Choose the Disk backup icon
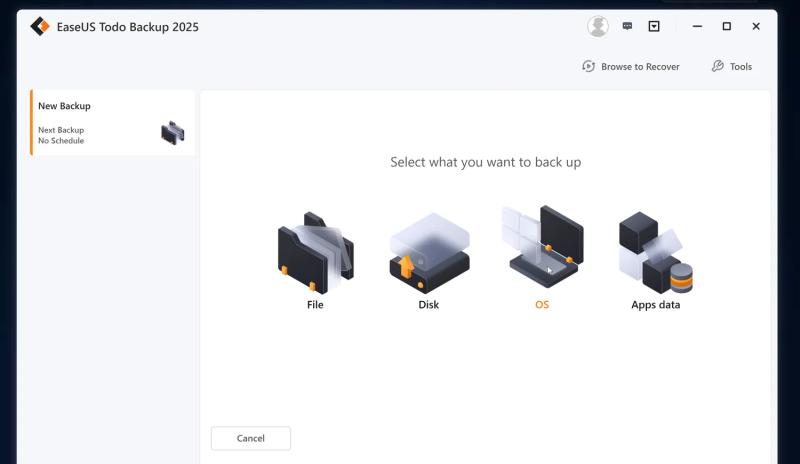 429,253
